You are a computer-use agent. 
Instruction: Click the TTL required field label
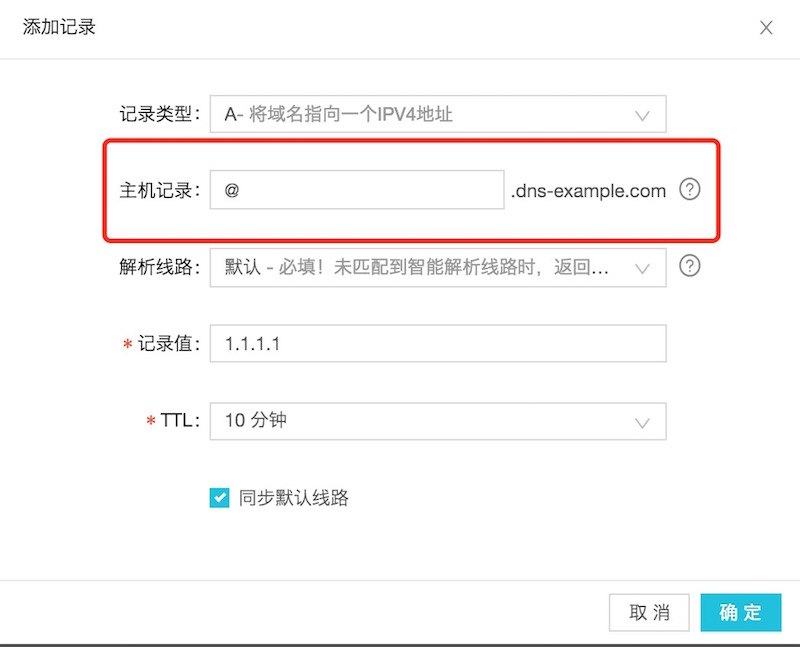180,421
